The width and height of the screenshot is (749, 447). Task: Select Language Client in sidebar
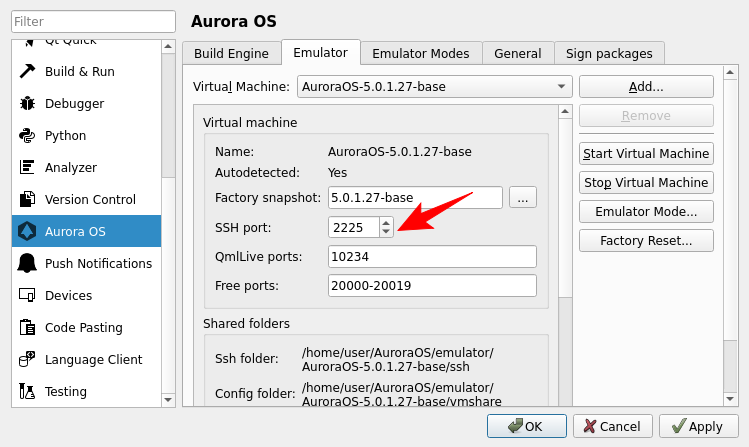[x=93, y=360]
